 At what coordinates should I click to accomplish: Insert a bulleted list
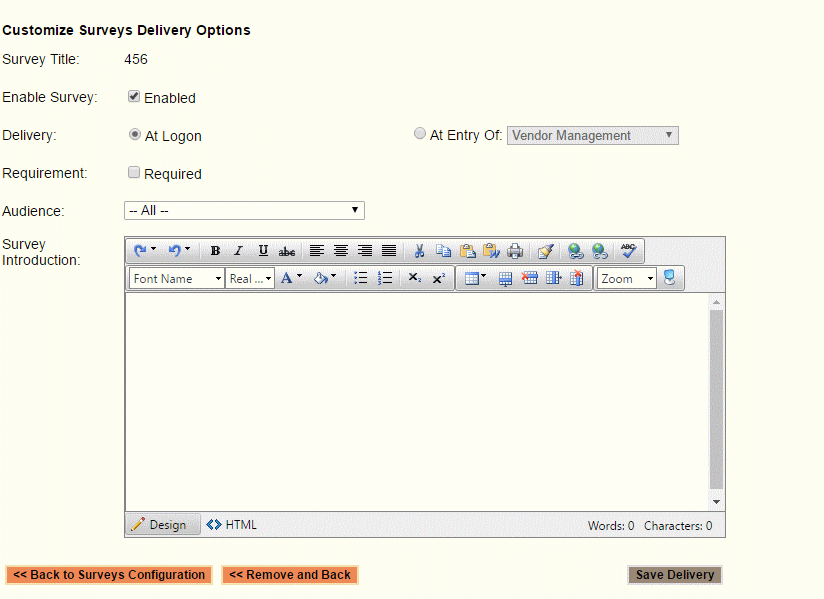click(361, 279)
